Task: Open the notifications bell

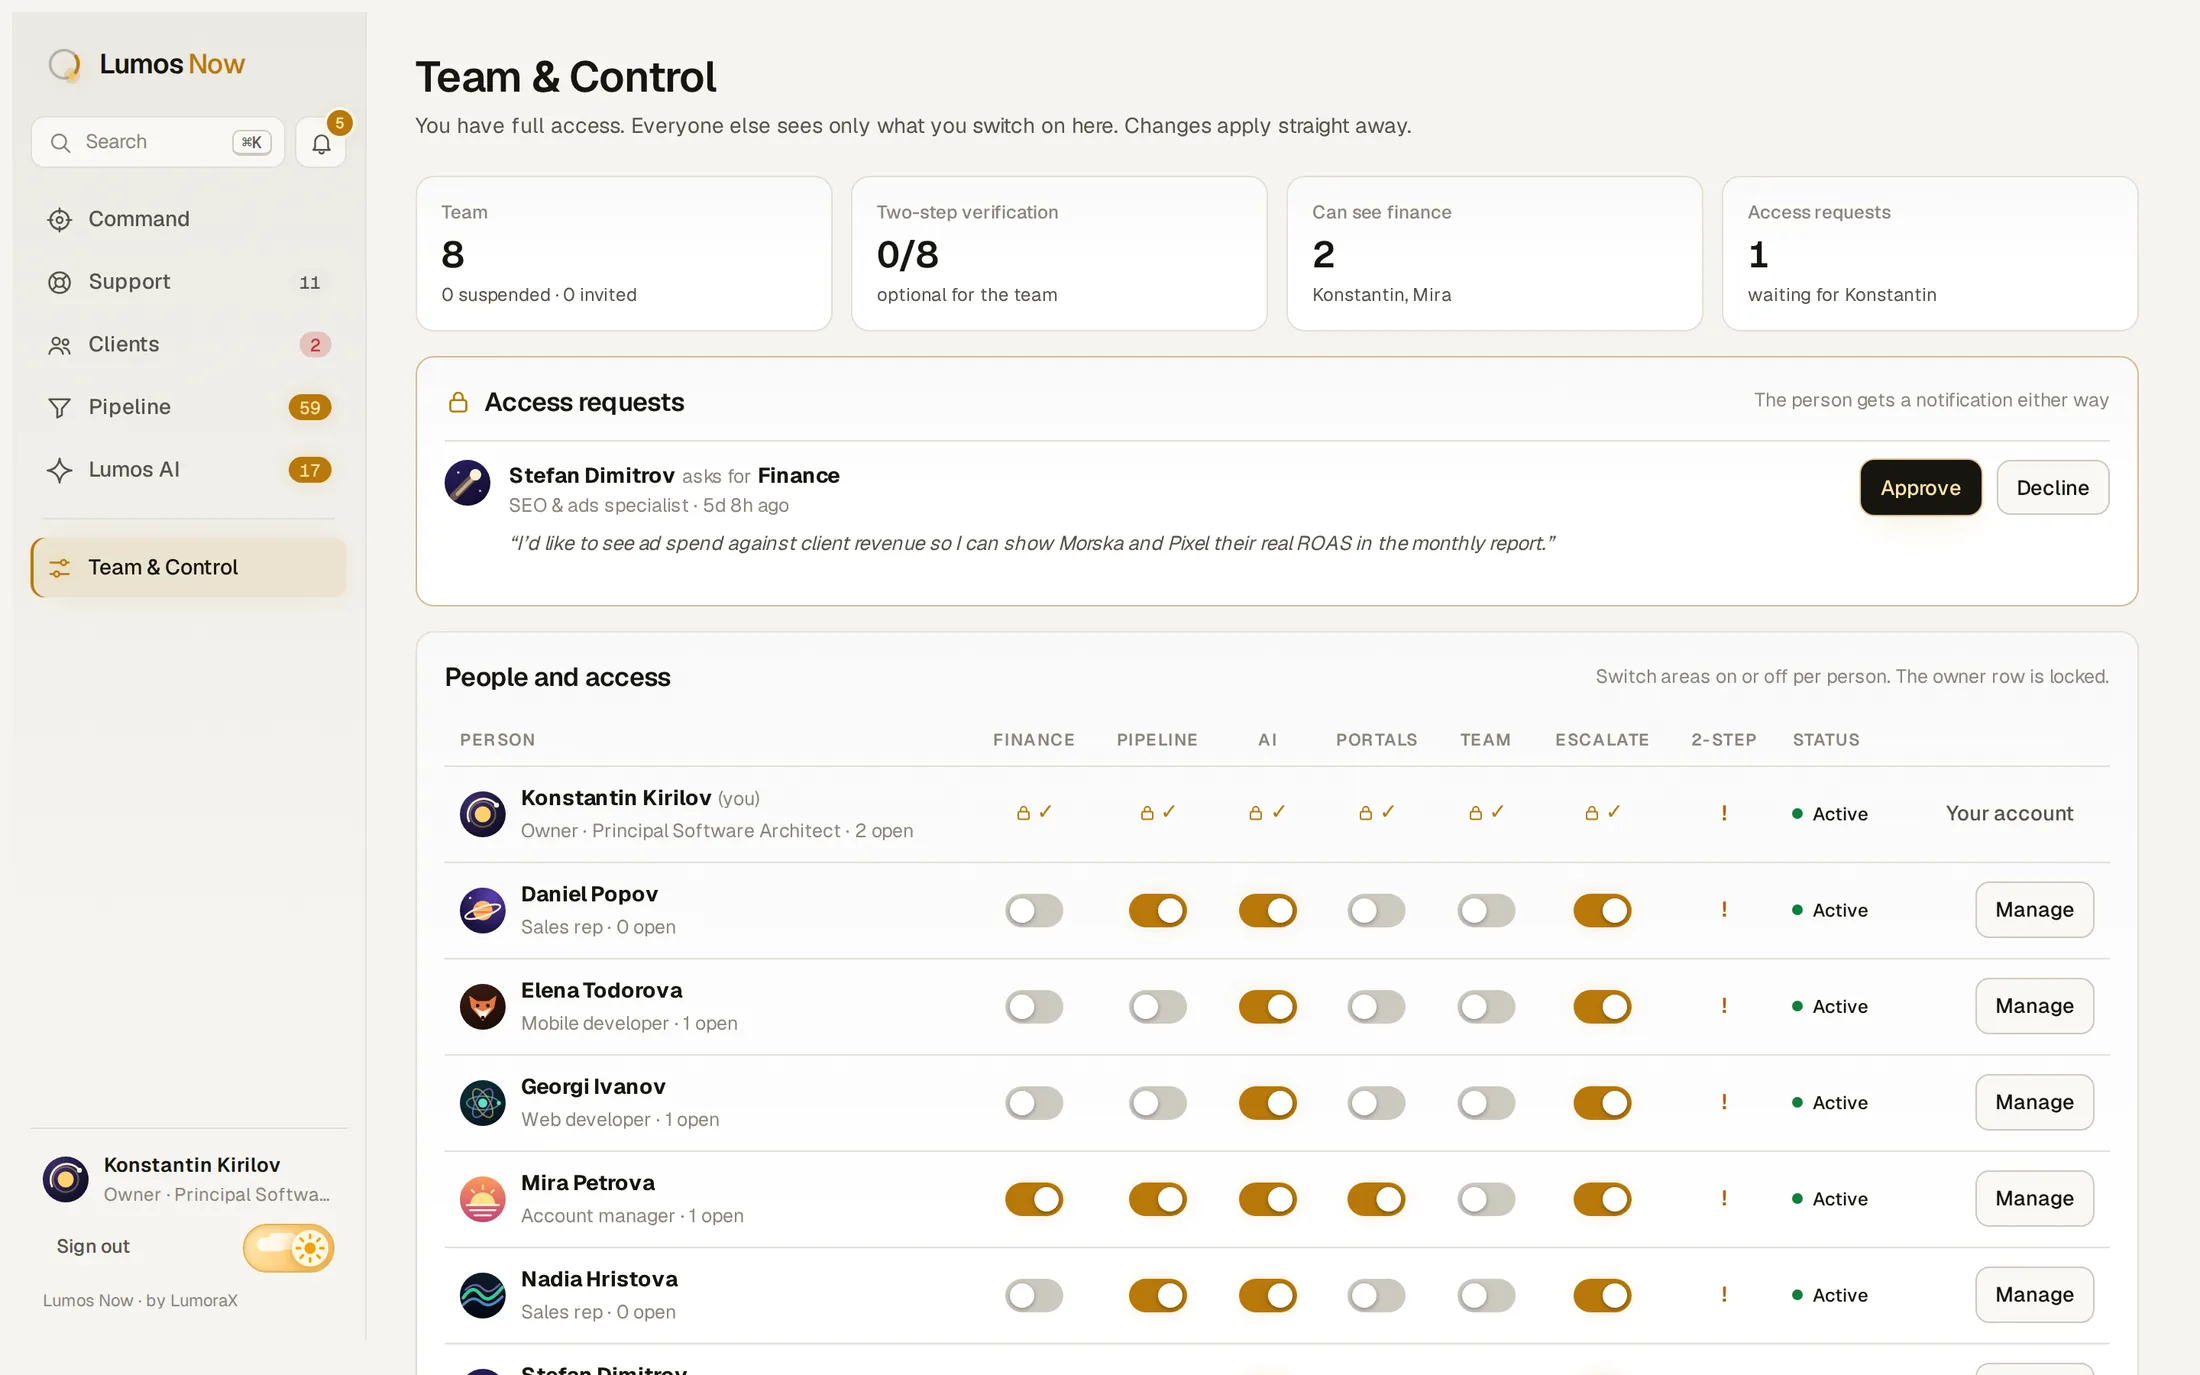Action: click(x=321, y=143)
